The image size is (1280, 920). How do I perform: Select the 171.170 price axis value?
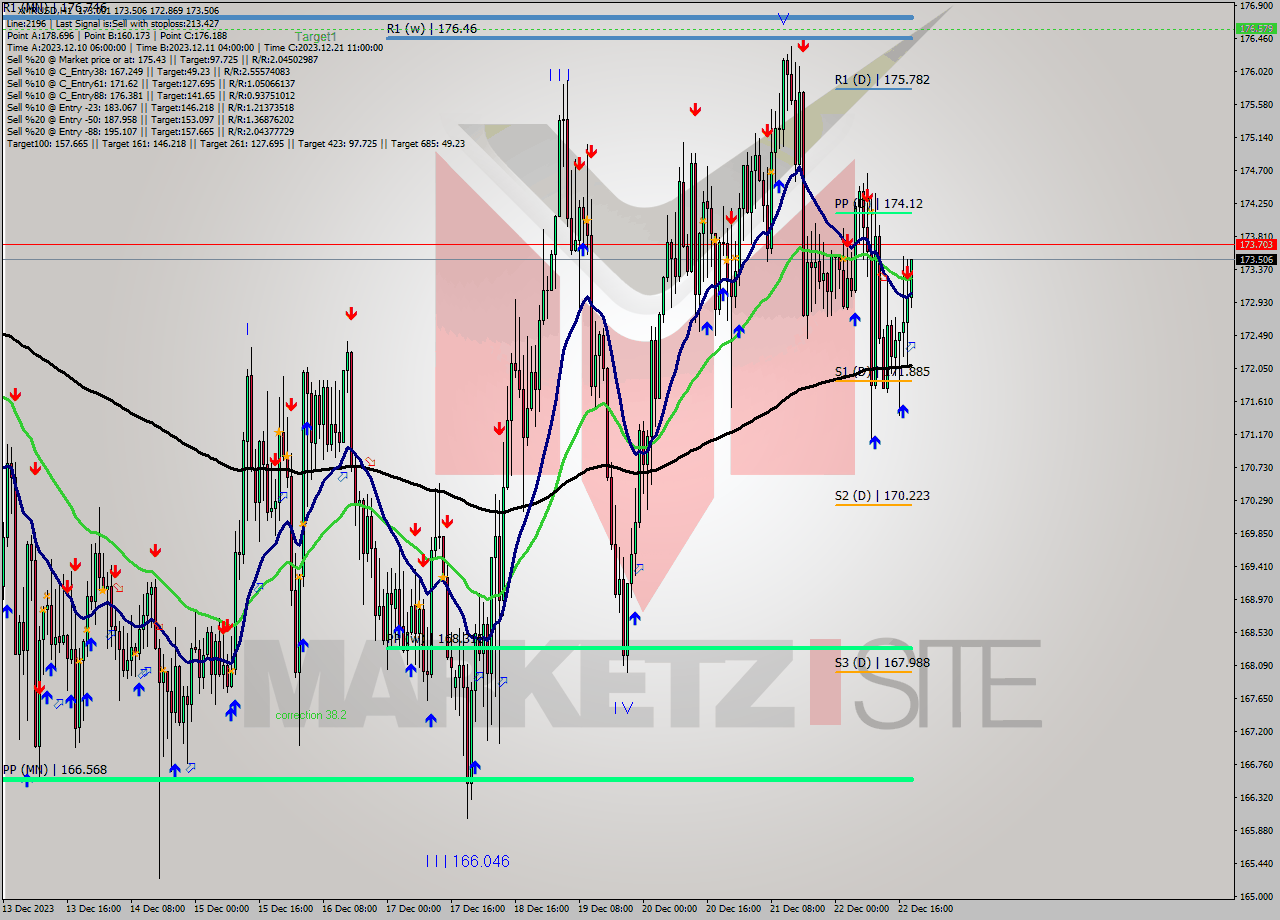(x=1256, y=434)
